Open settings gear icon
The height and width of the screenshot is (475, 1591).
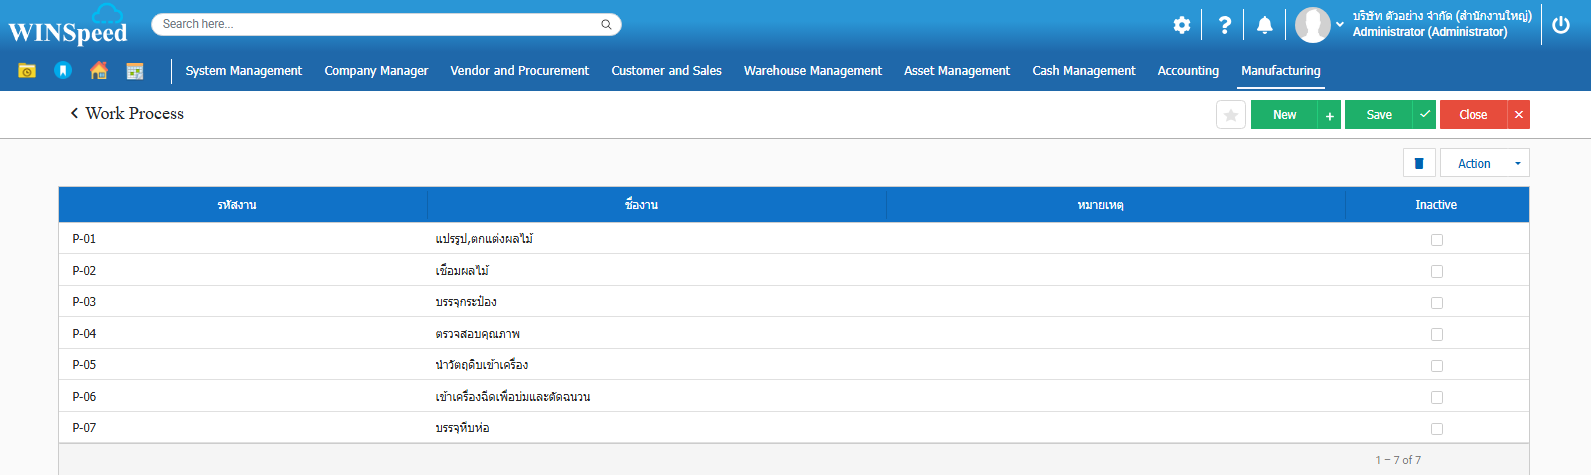[x=1182, y=25]
